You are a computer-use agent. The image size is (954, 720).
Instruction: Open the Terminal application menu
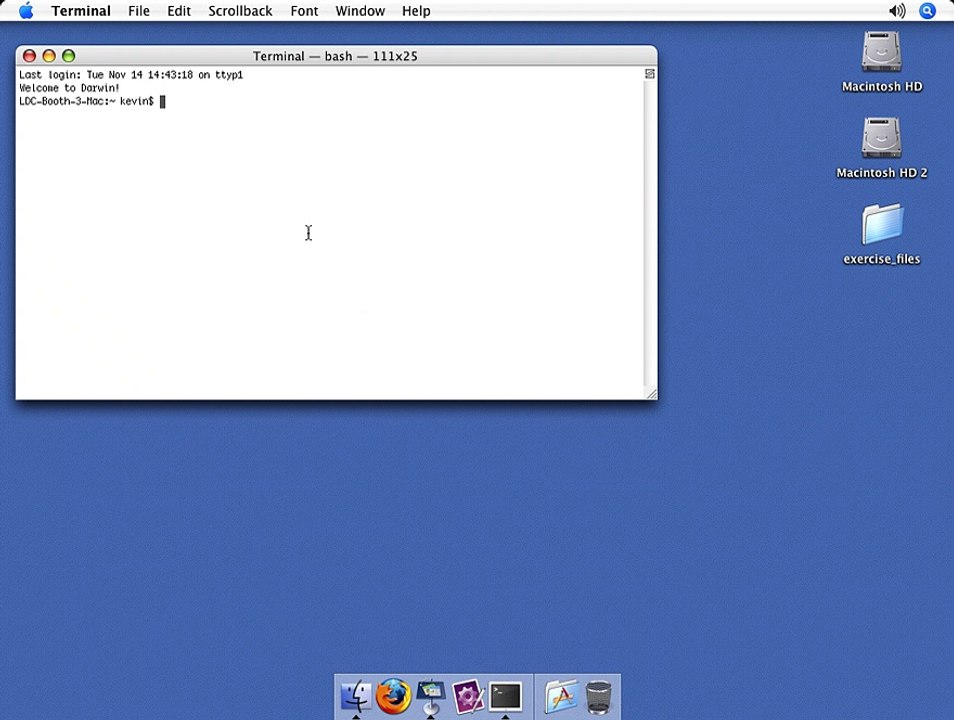81,11
